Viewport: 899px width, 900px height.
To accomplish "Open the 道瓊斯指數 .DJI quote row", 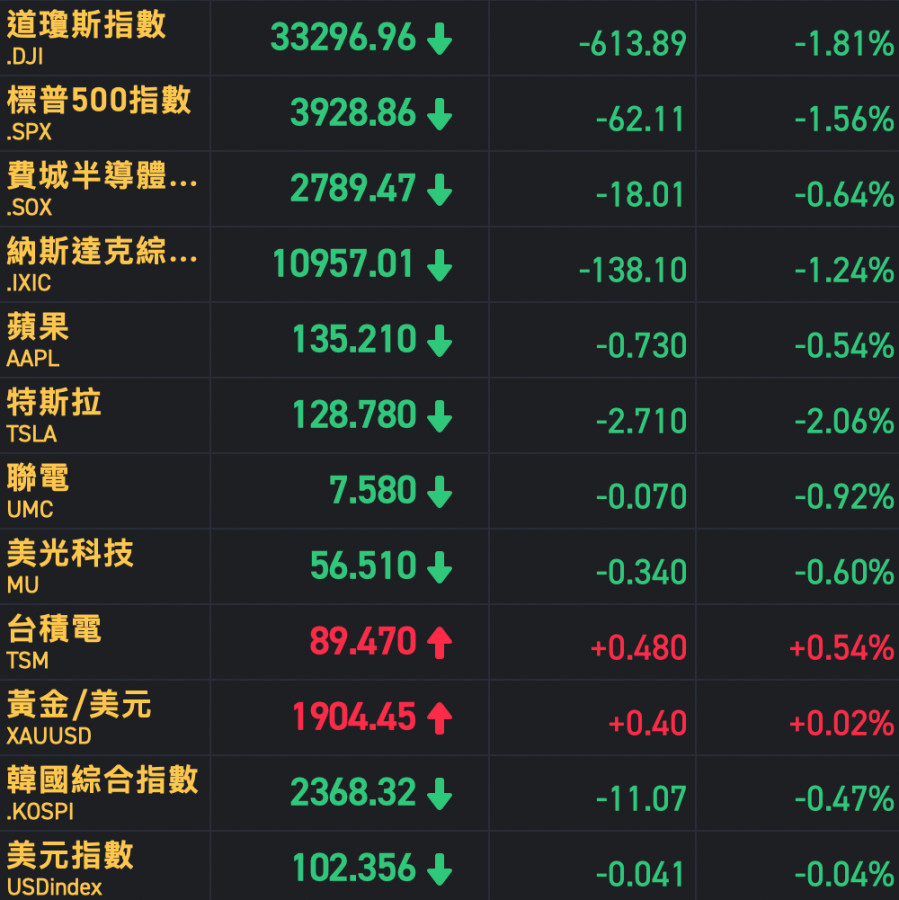I will tap(86, 37).
